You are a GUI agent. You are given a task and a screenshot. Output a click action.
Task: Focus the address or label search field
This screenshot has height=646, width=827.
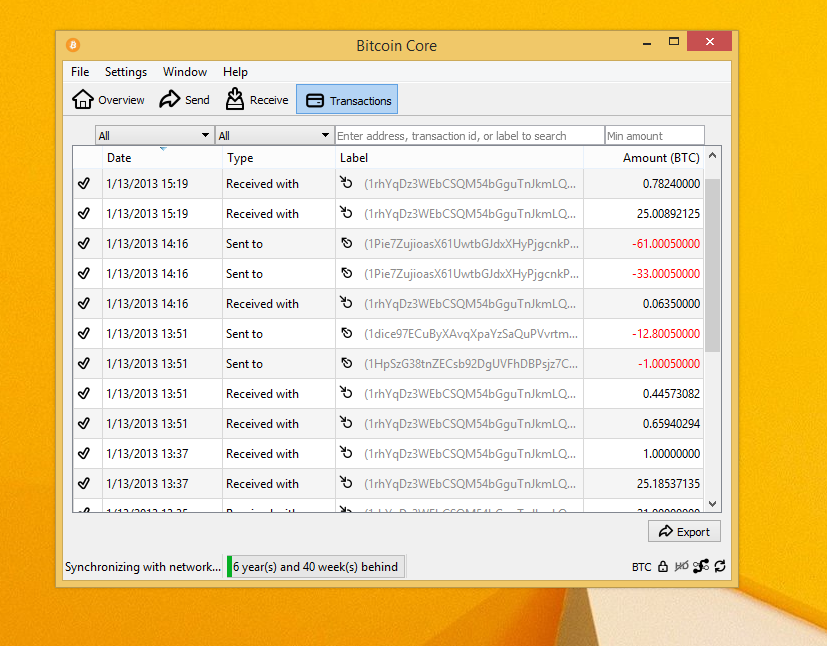pos(469,136)
